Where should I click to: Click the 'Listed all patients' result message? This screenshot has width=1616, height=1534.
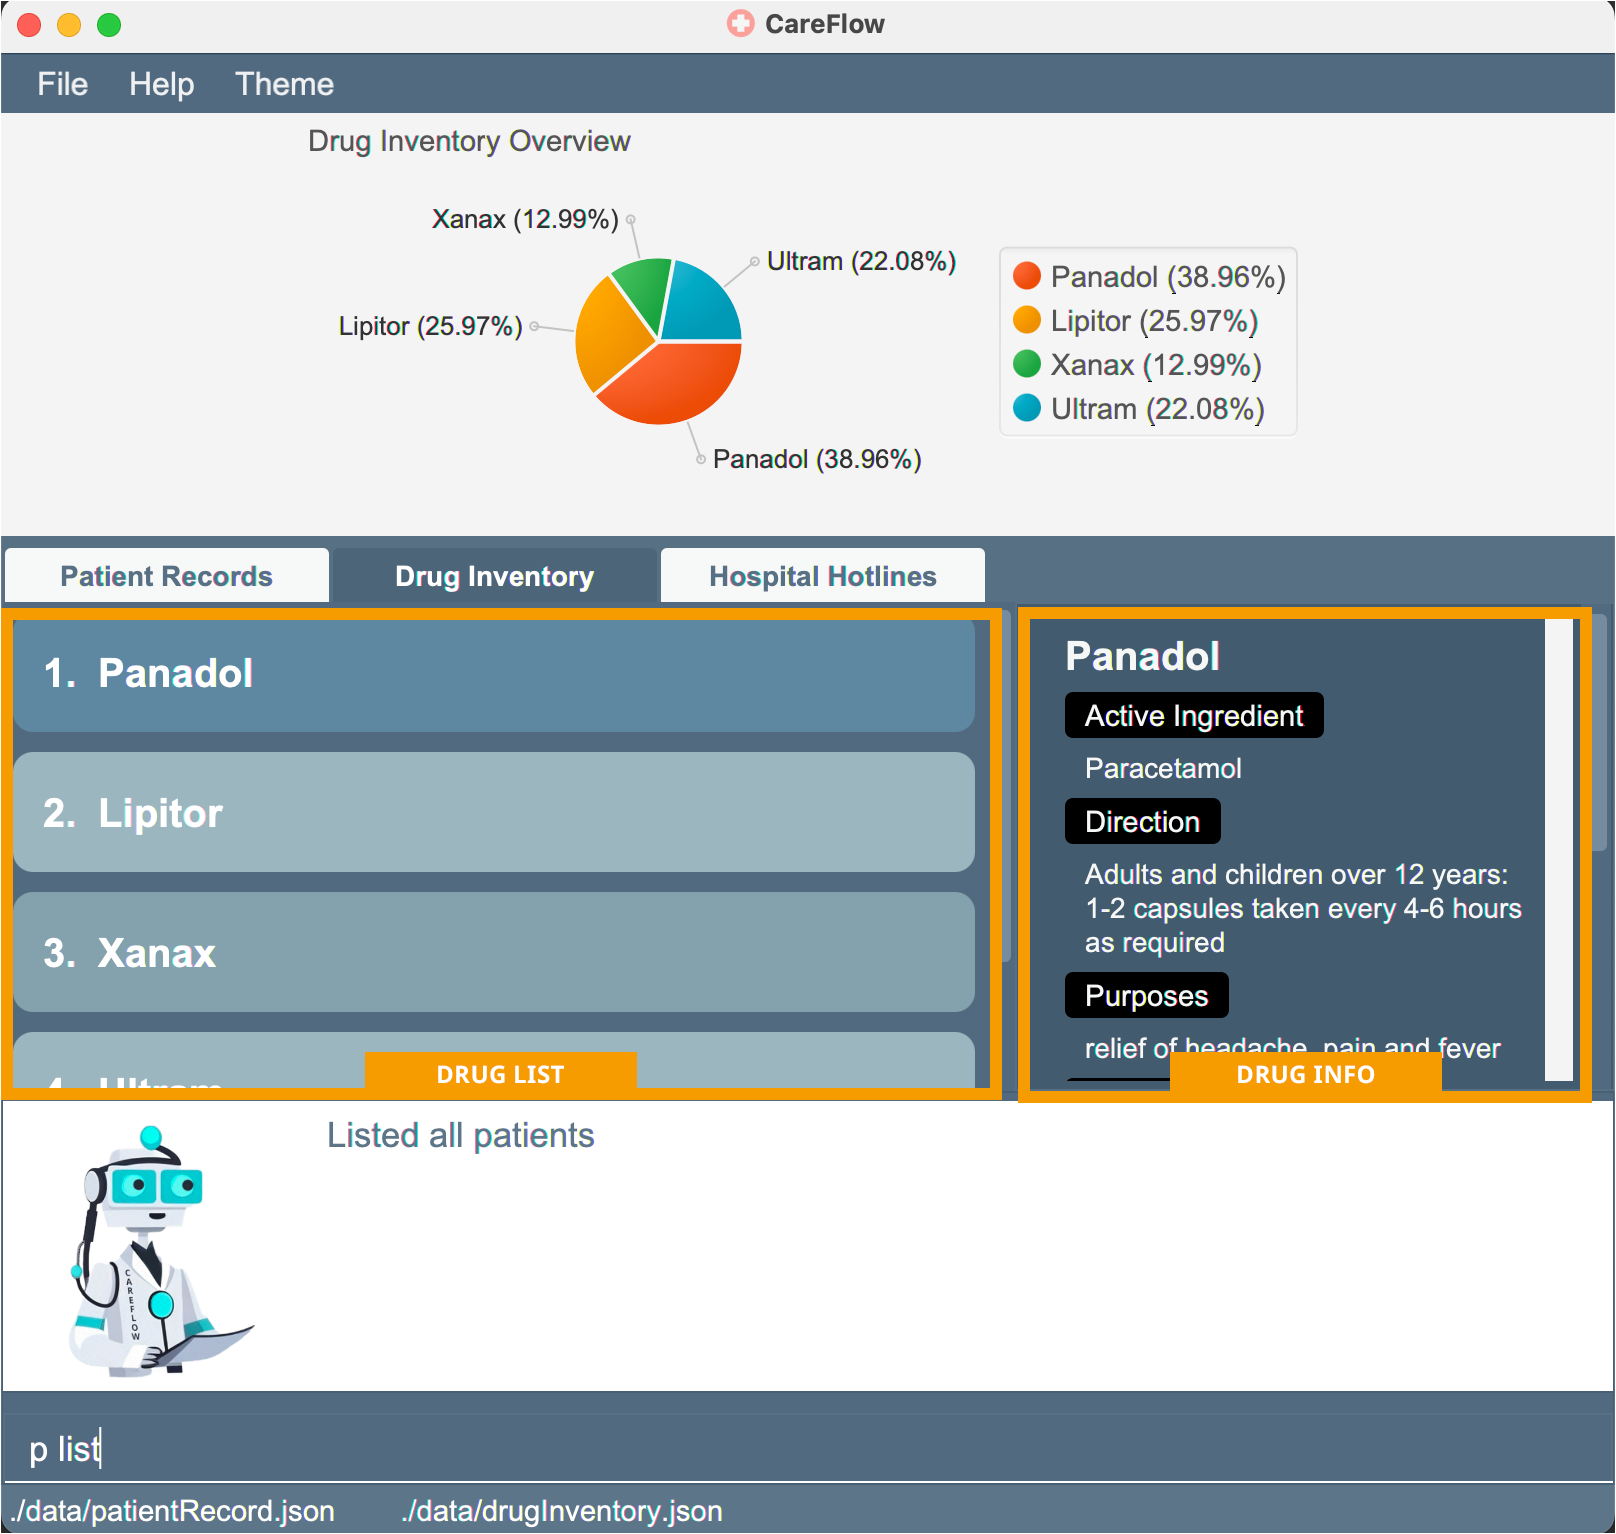pyautogui.click(x=461, y=1135)
